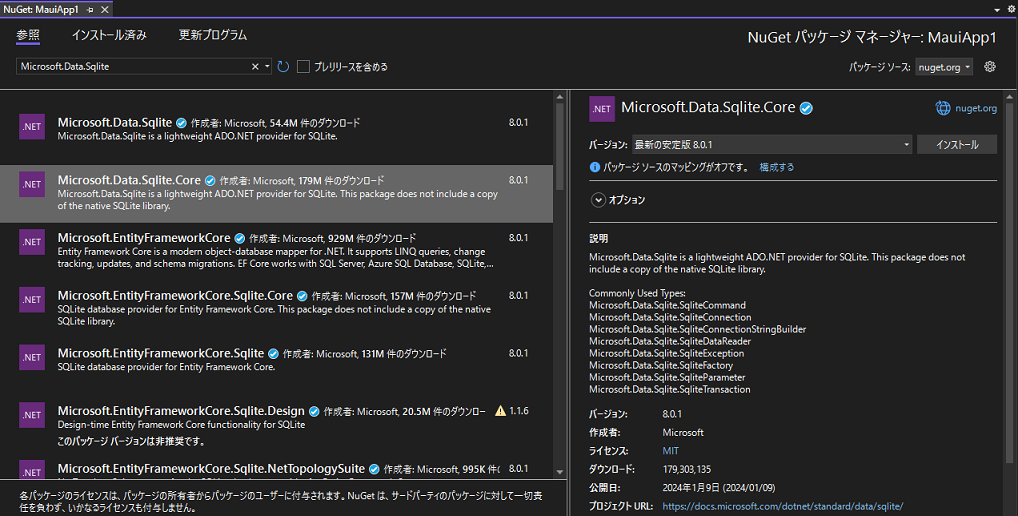1018x516 pixels.
Task: Switch to the Browse (参照) tab
Action: coord(28,35)
